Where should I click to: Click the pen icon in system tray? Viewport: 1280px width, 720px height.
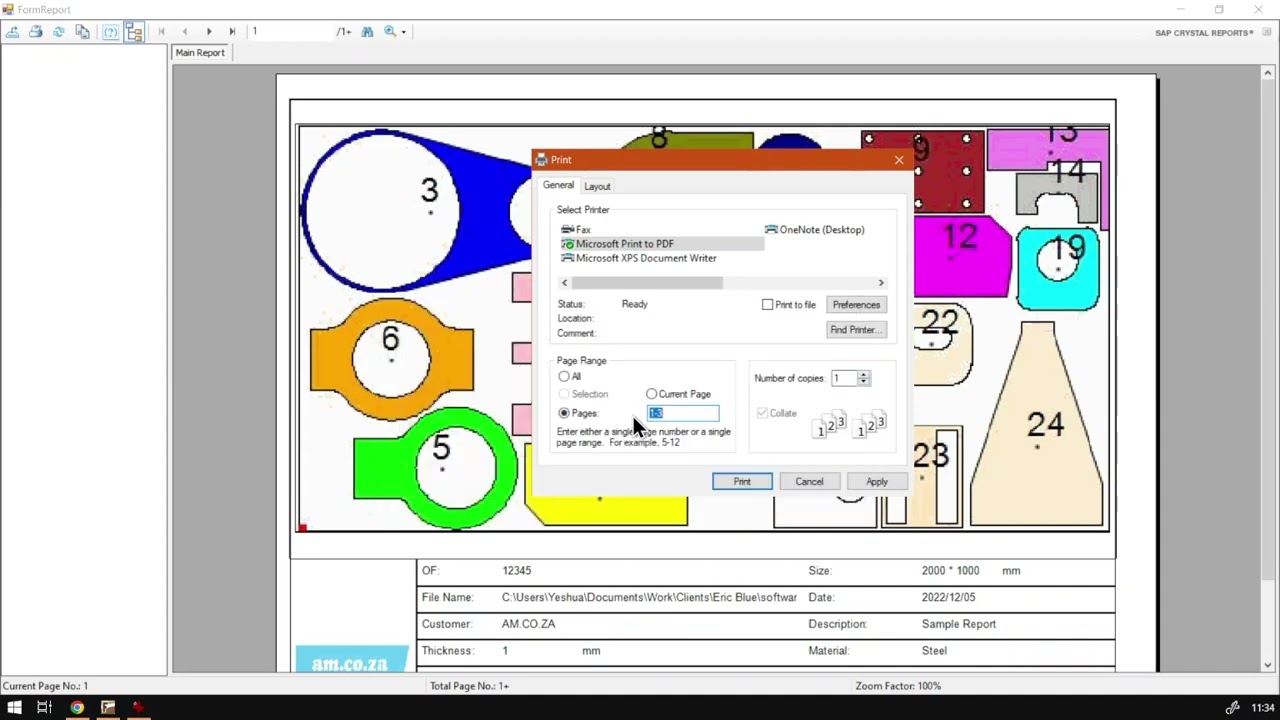pos(1233,708)
